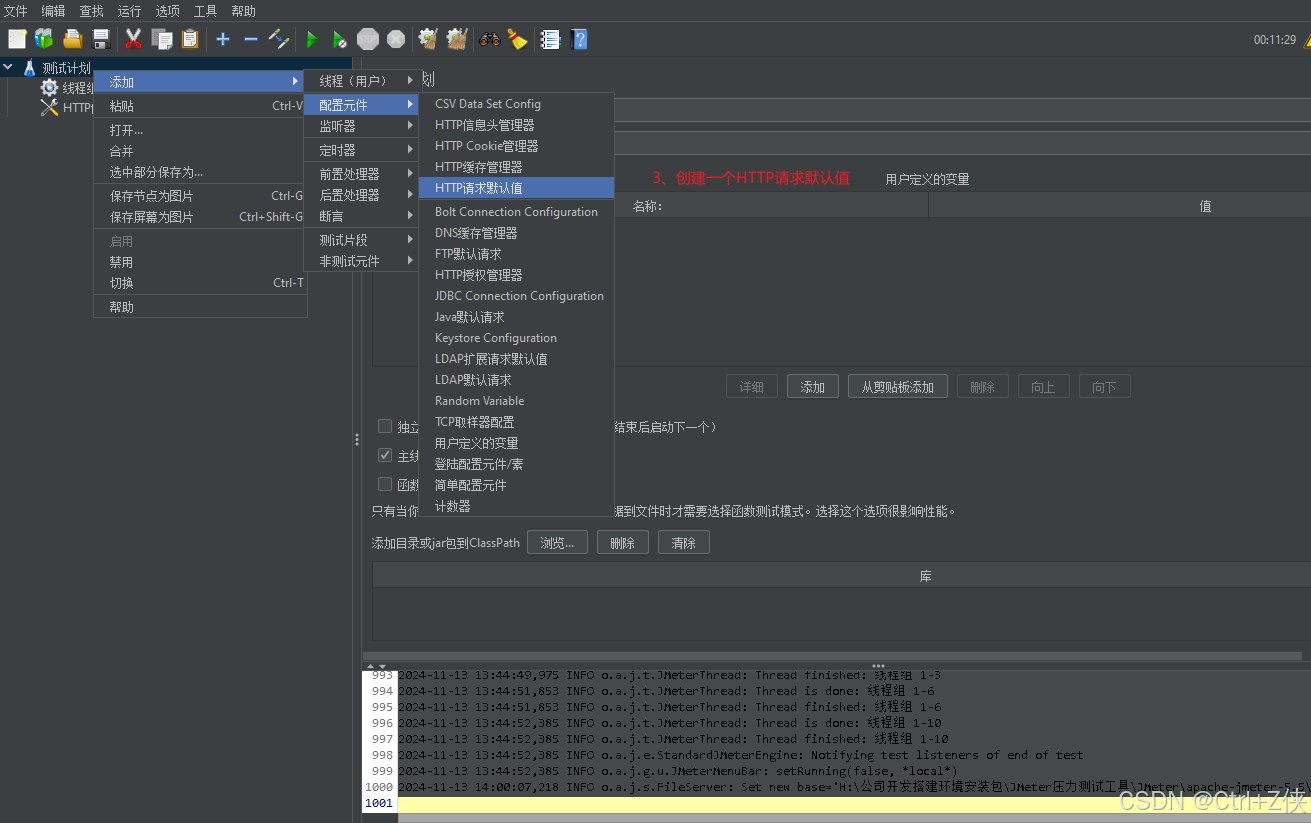Screen dimensions: 1311x823
Task: Collapse all nodes with minus icon
Action: click(251, 39)
